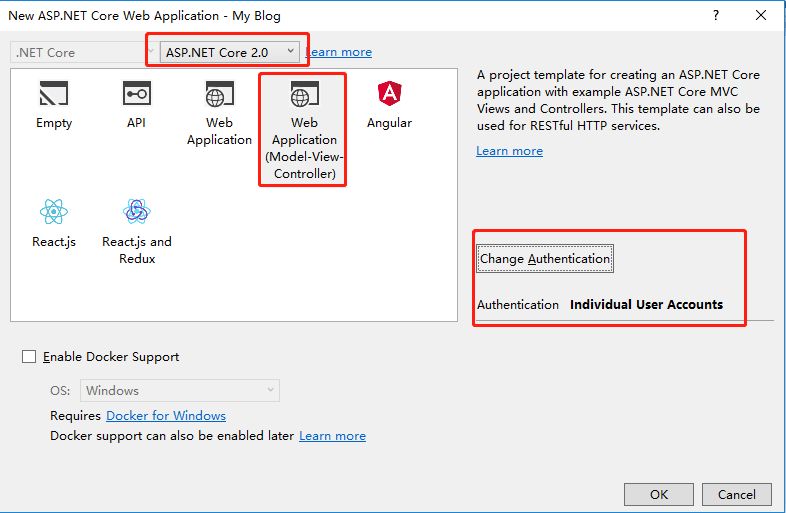Select the Empty project template icon
This screenshot has height=513, width=786.
pyautogui.click(x=54, y=93)
